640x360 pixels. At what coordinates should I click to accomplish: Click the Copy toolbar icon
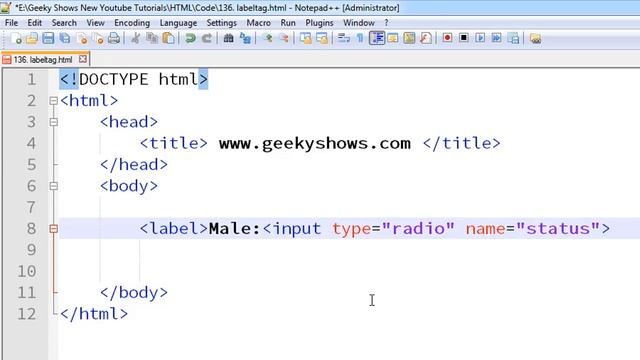click(152, 38)
